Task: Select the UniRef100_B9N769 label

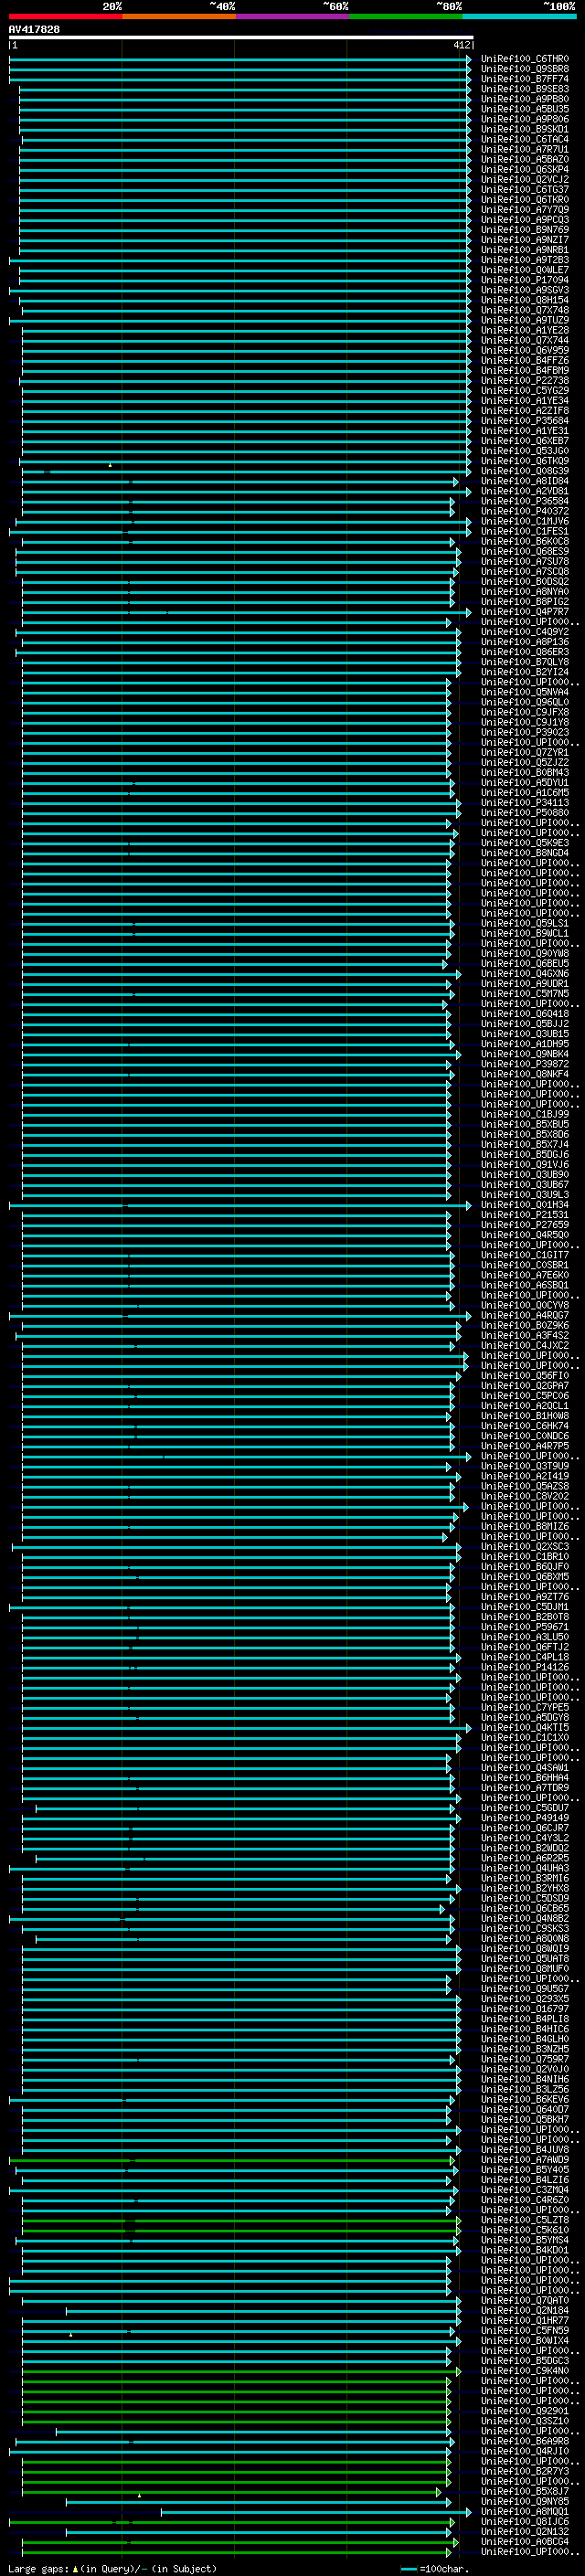Action: [x=525, y=230]
